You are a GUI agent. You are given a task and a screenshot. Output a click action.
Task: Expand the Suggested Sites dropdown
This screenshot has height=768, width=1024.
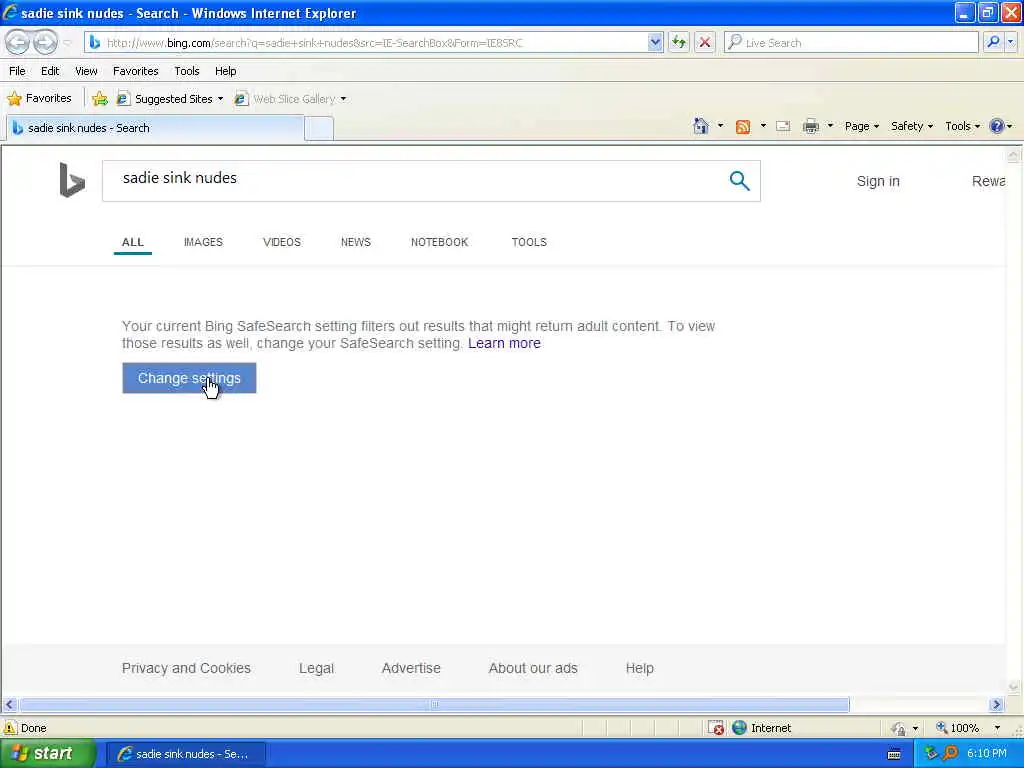[220, 99]
